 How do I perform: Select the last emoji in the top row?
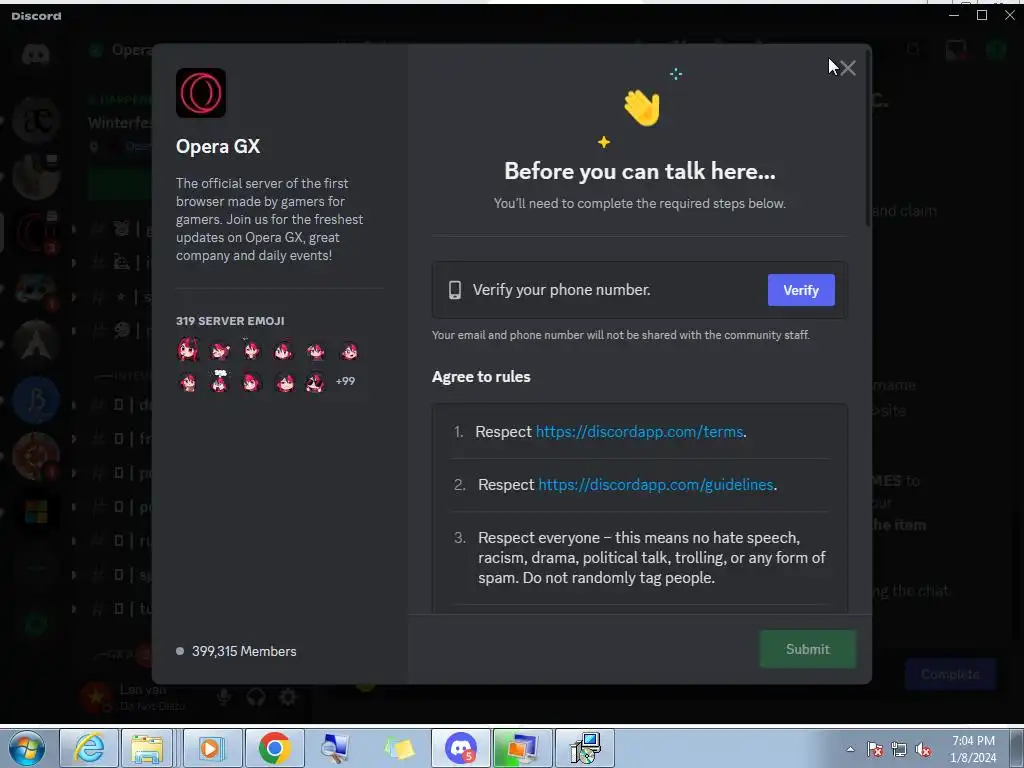coord(349,351)
